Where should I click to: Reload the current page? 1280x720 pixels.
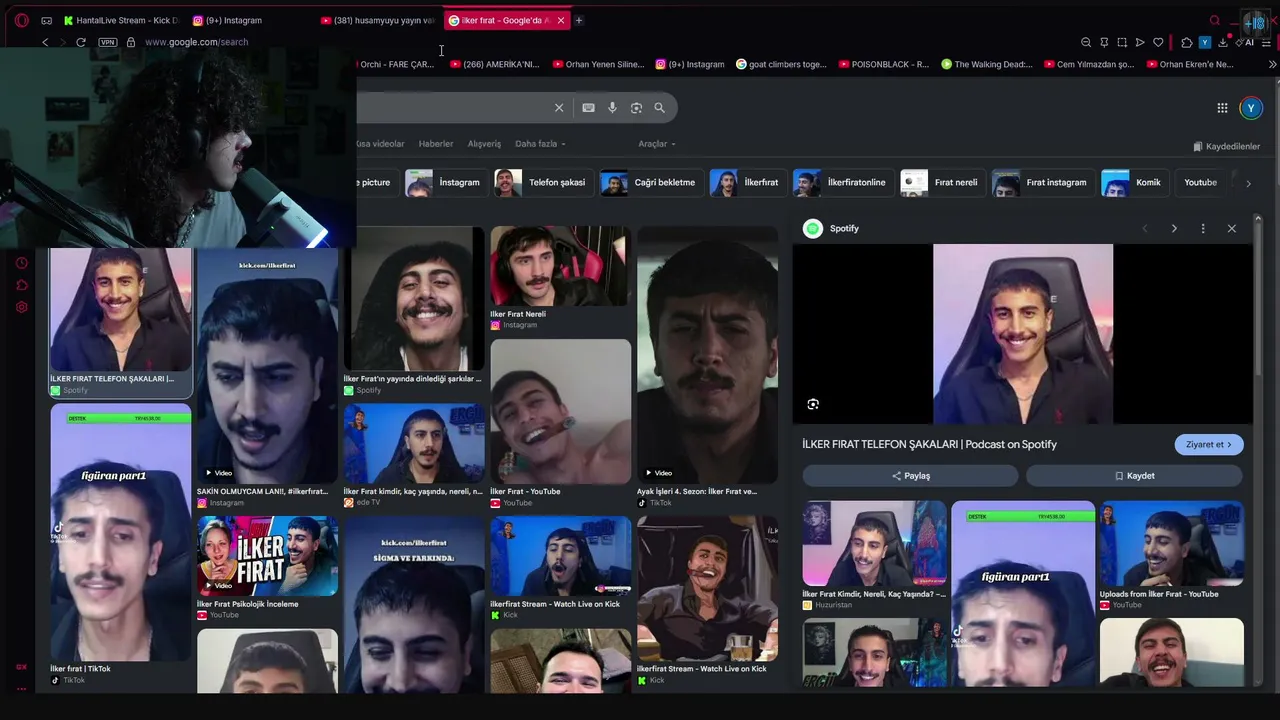point(81,42)
